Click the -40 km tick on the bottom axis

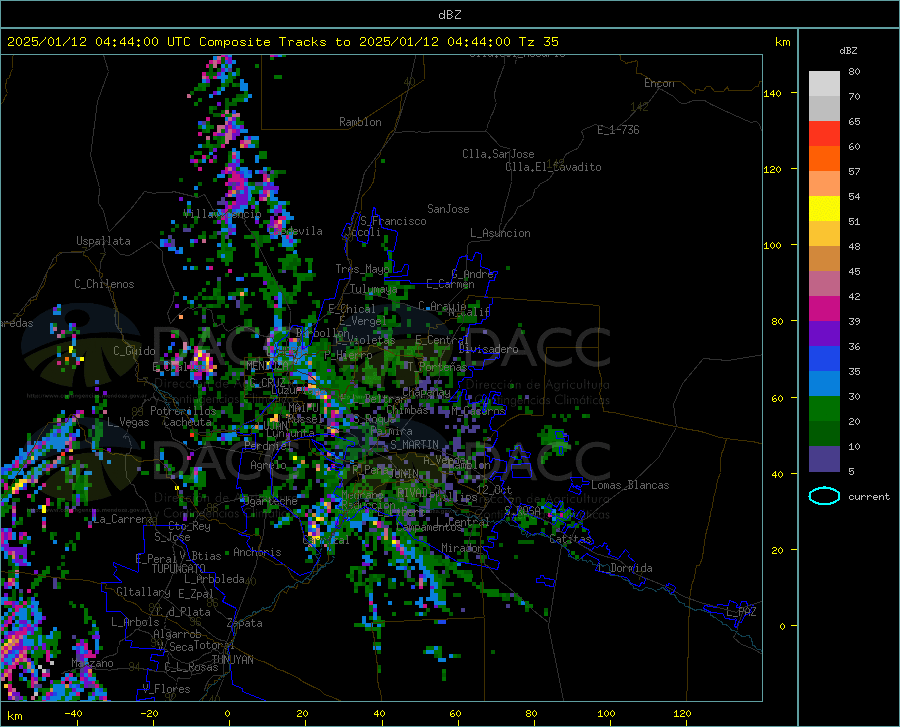[x=73, y=714]
